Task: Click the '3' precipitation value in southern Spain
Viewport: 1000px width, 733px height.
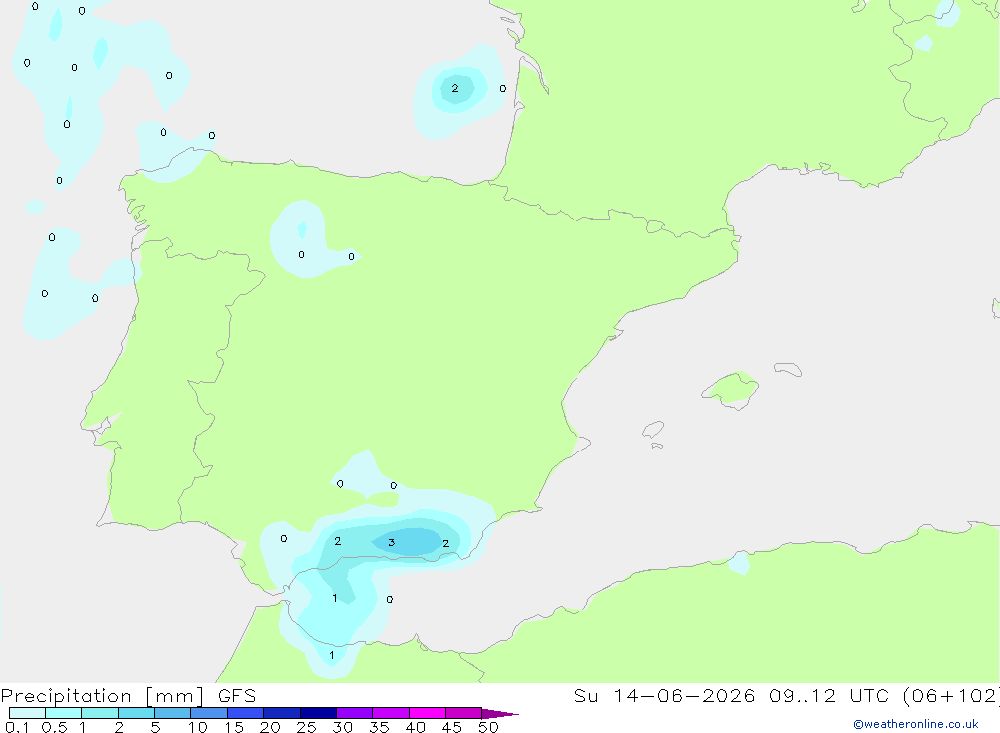Action: click(x=392, y=542)
